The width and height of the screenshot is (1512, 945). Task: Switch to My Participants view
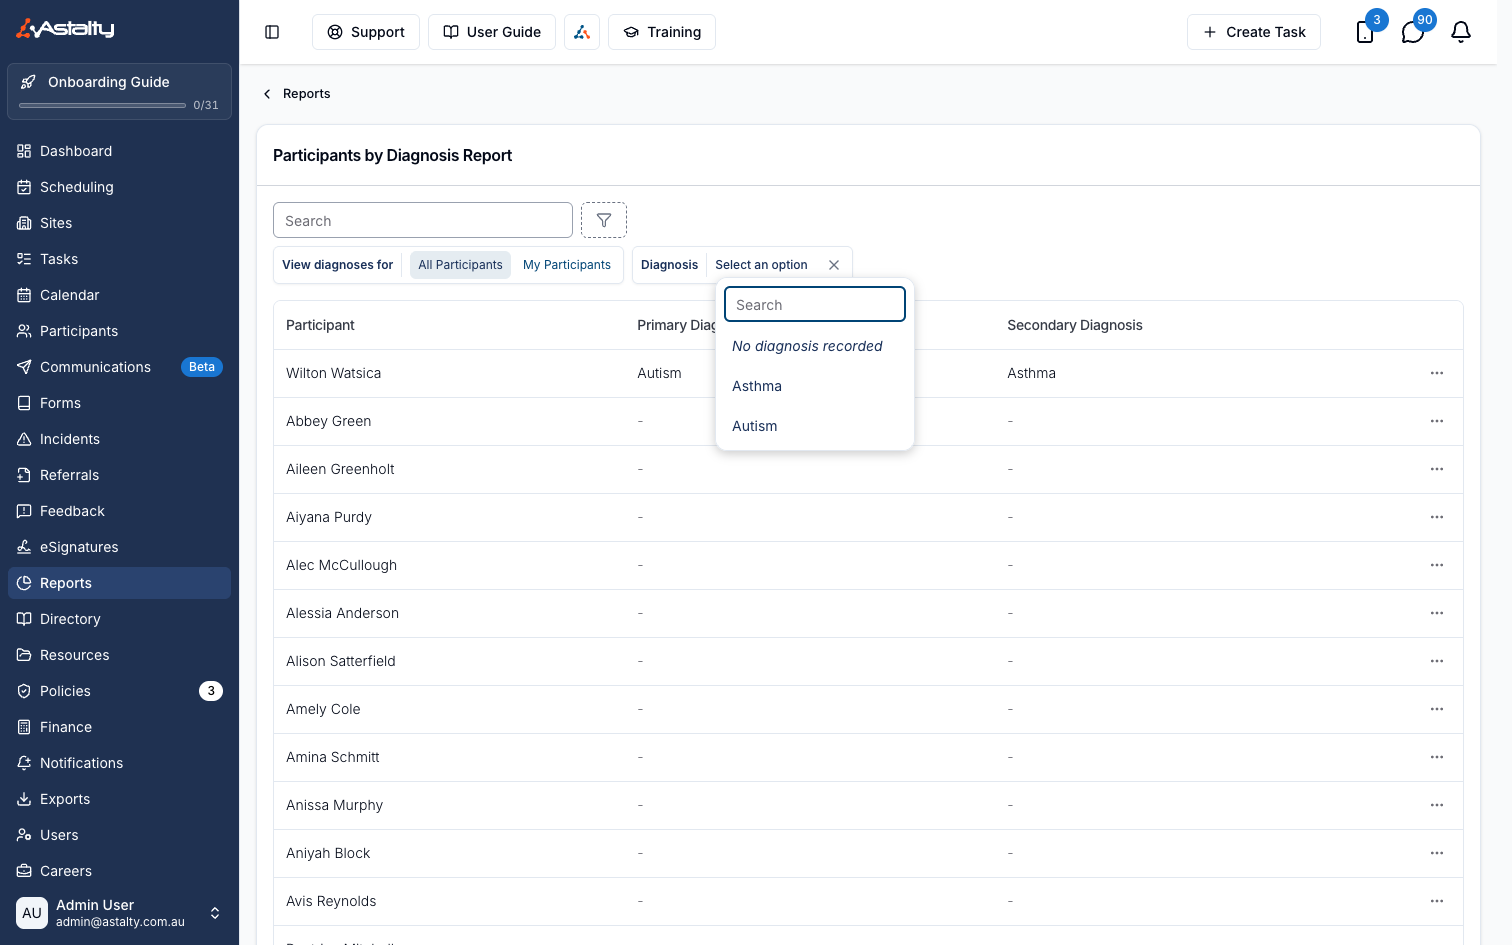[567, 265]
